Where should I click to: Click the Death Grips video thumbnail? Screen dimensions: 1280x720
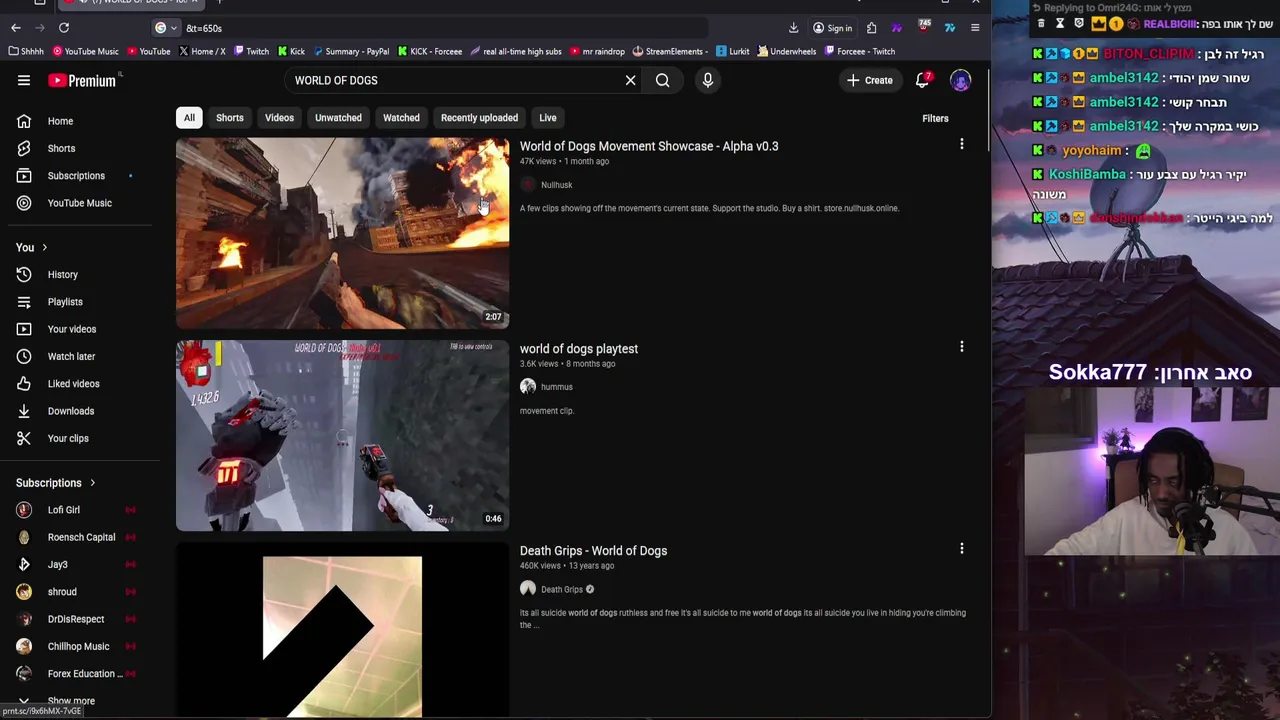(342, 630)
